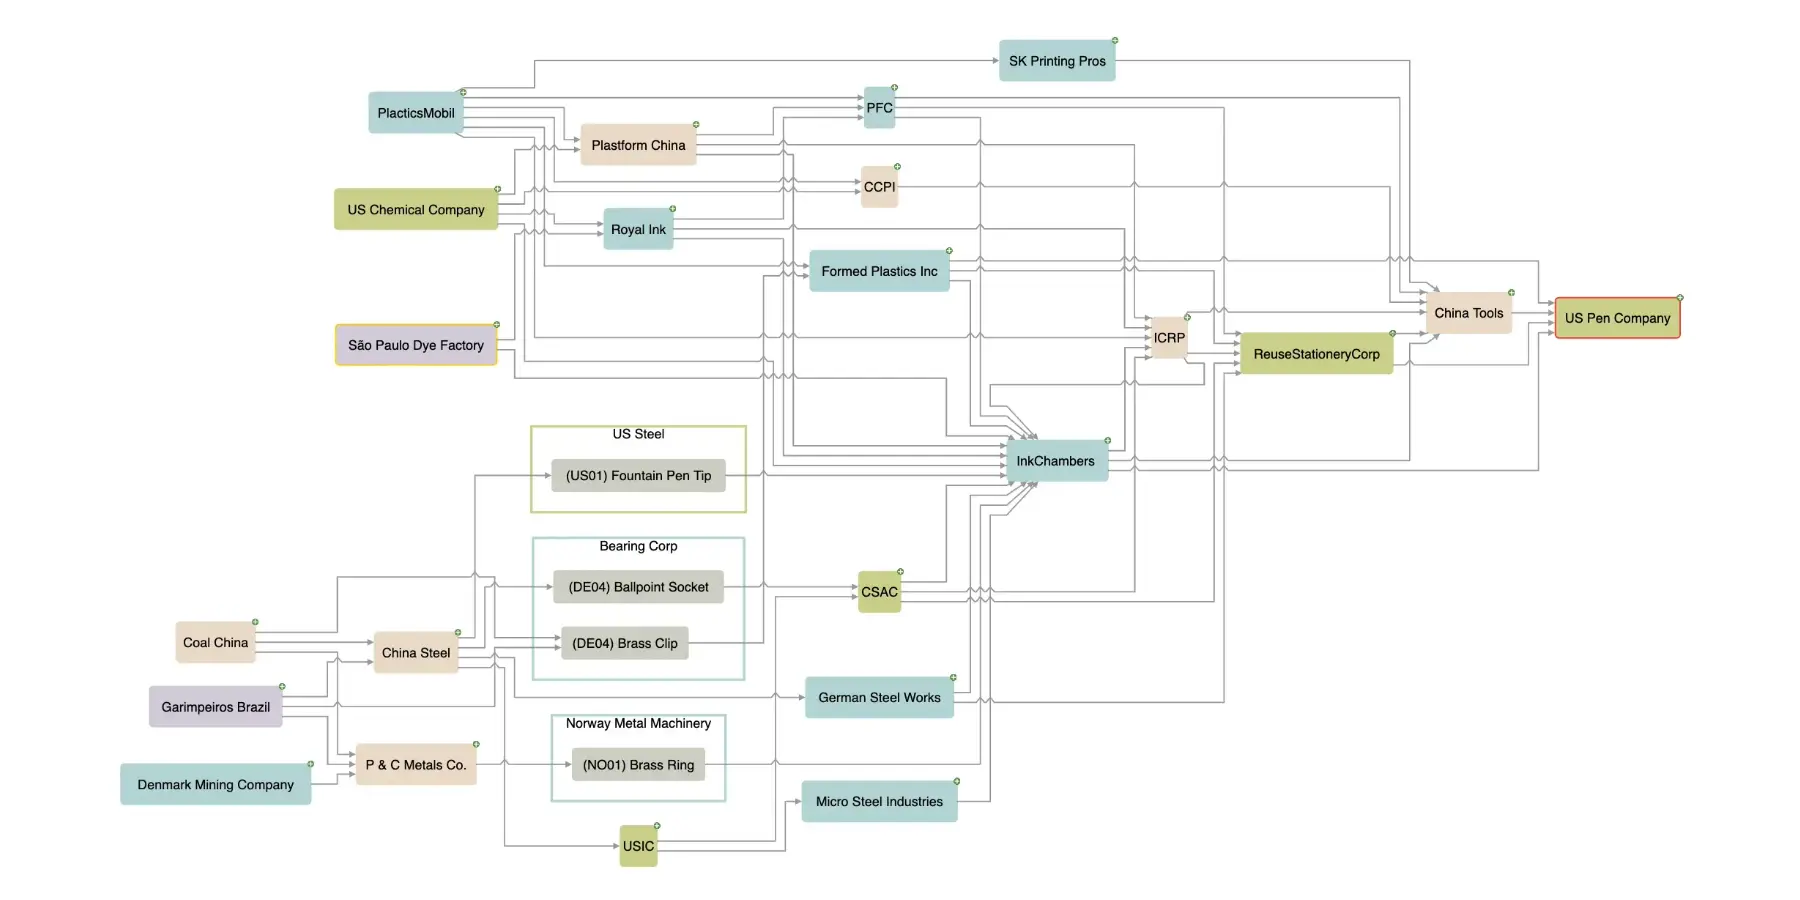Screen dimensions: 1800x900
Task: Select the US Chemical Company node
Action: pos(416,210)
